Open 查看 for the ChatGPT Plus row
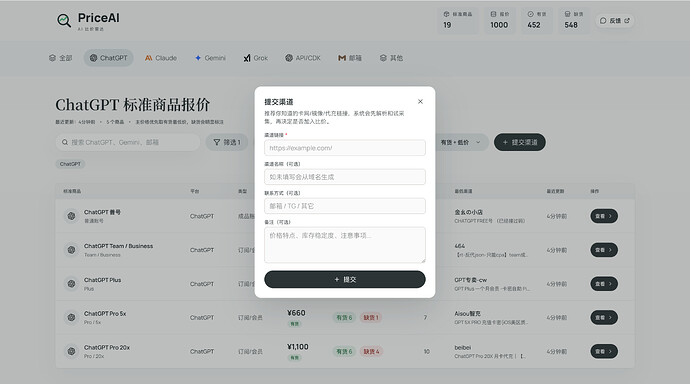Image resolution: width=690 pixels, height=384 pixels. 604,284
